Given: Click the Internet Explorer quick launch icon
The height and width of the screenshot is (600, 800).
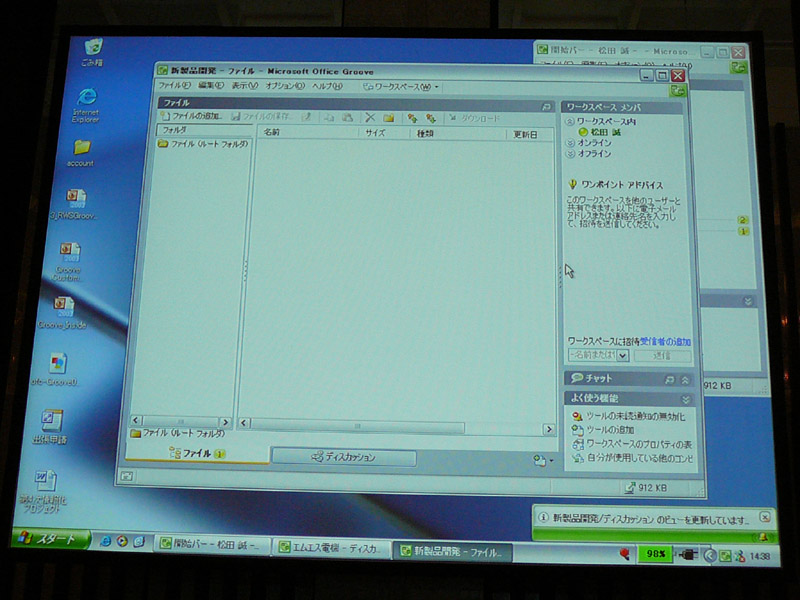Looking at the screenshot, I should pos(106,541).
